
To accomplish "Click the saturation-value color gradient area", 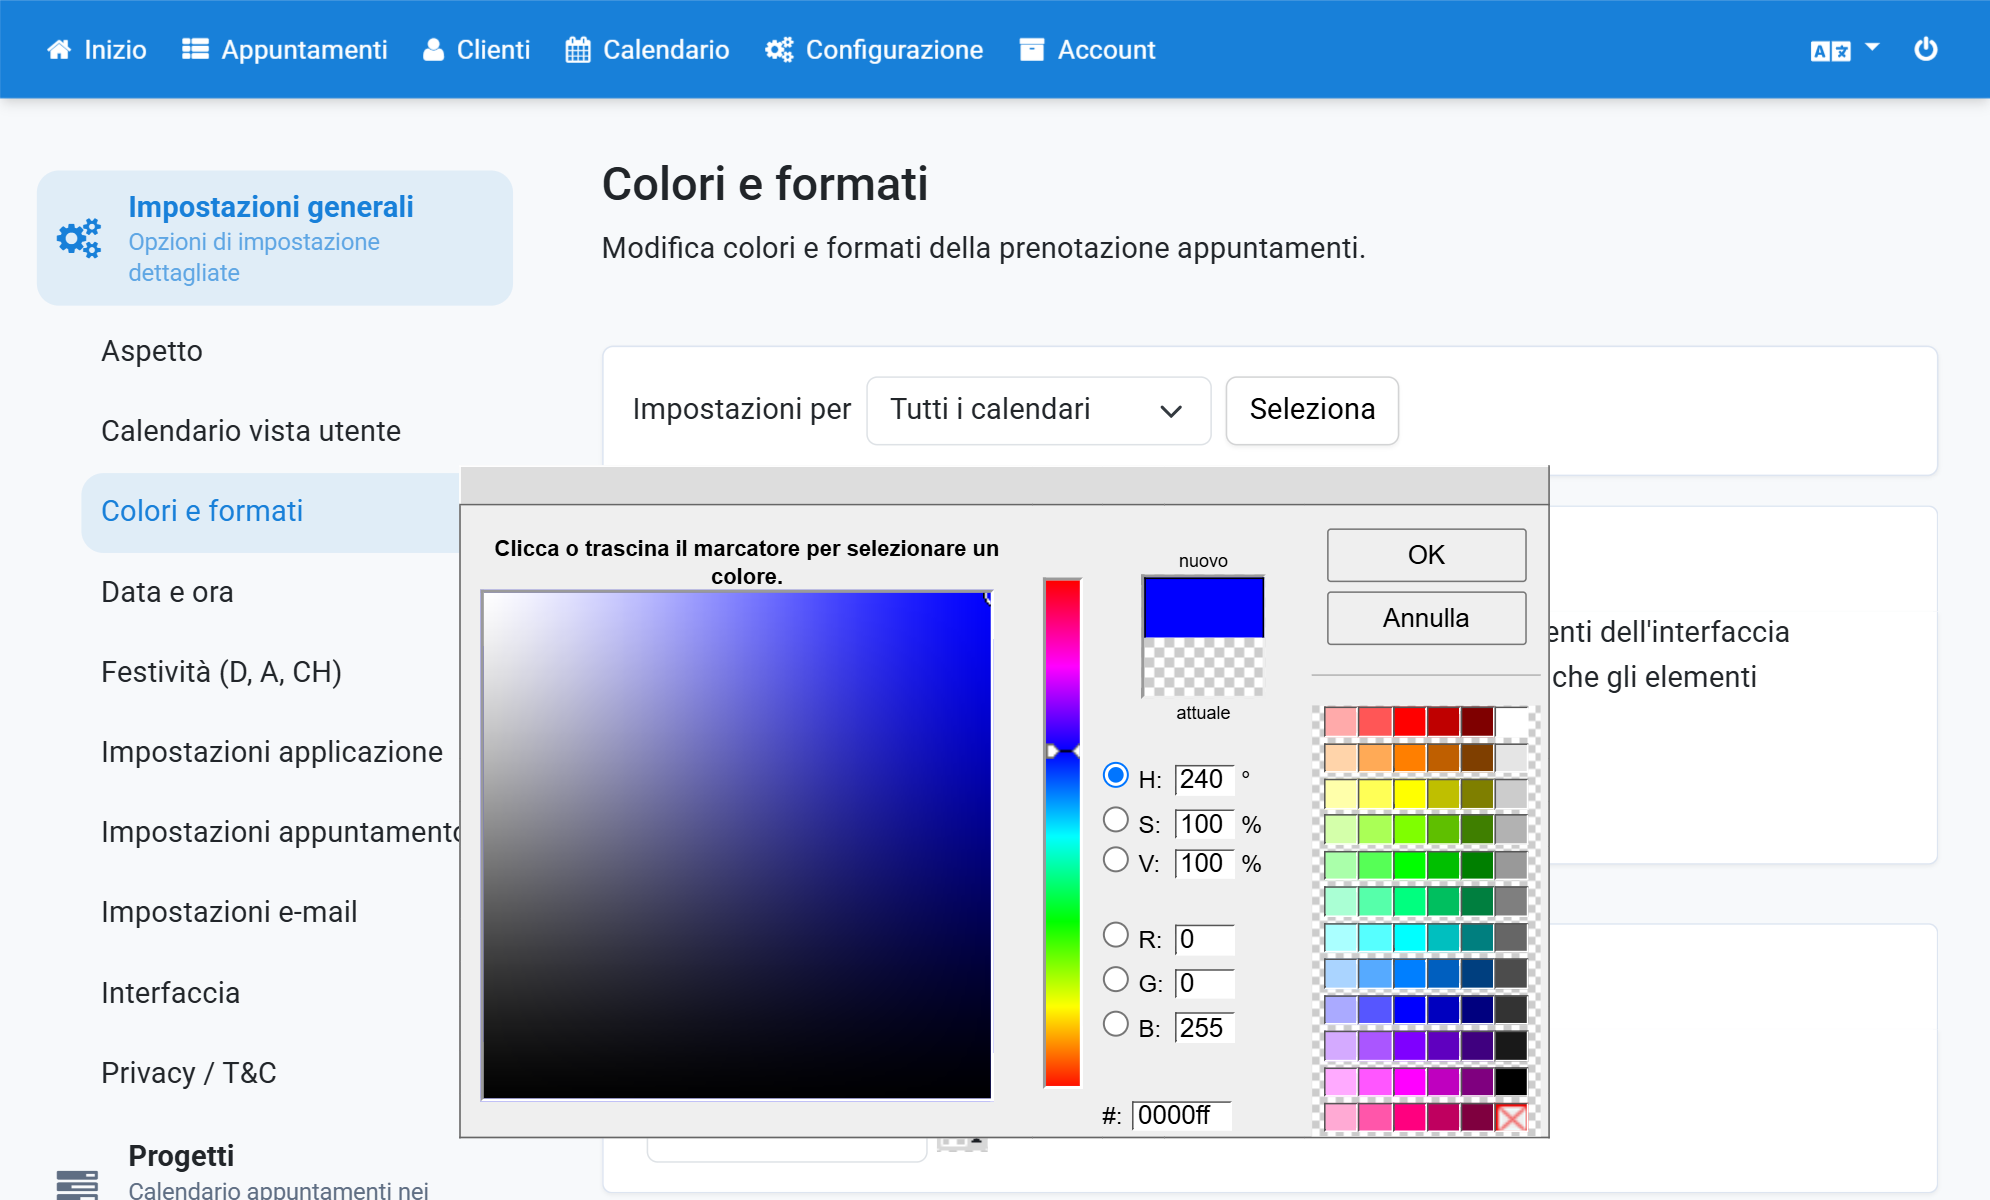I will tap(737, 845).
